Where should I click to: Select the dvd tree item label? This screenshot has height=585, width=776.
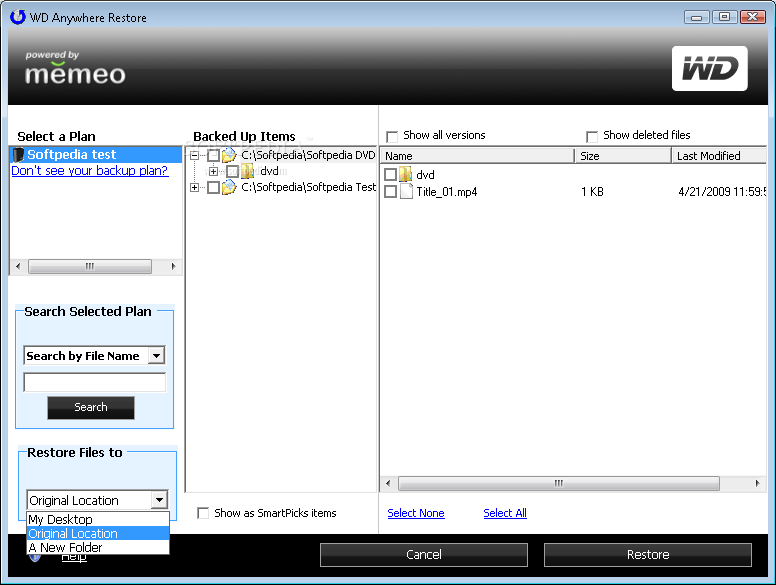tap(270, 171)
